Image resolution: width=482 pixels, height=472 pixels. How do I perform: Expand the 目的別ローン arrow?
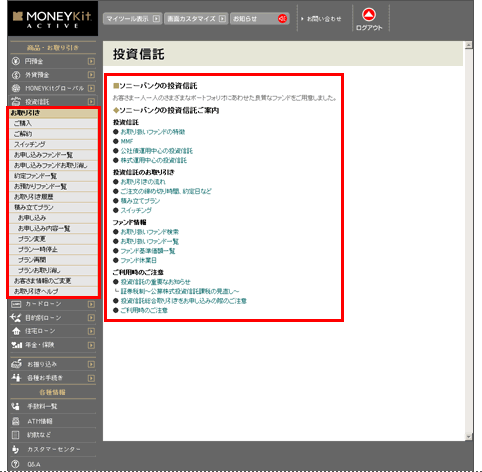pyautogui.click(x=91, y=318)
